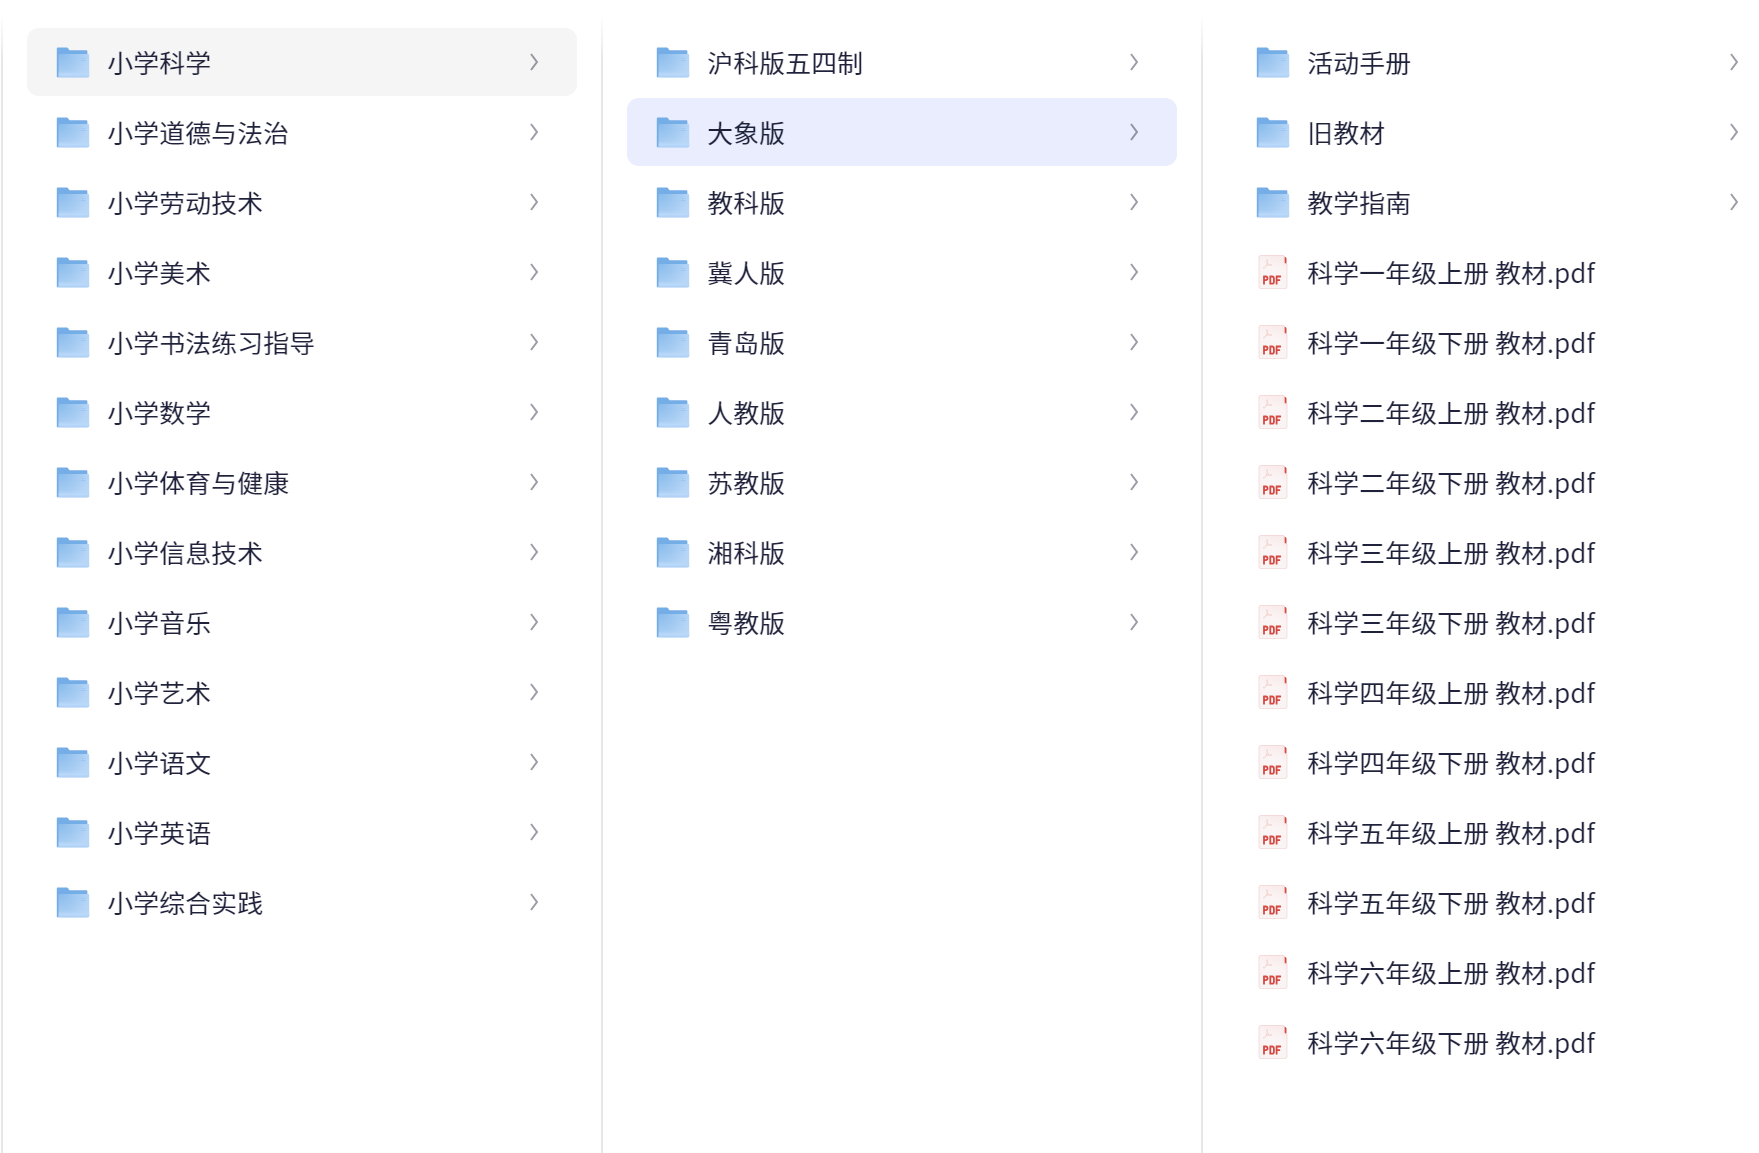Expand chevron on 小学英语 row

pyautogui.click(x=534, y=832)
